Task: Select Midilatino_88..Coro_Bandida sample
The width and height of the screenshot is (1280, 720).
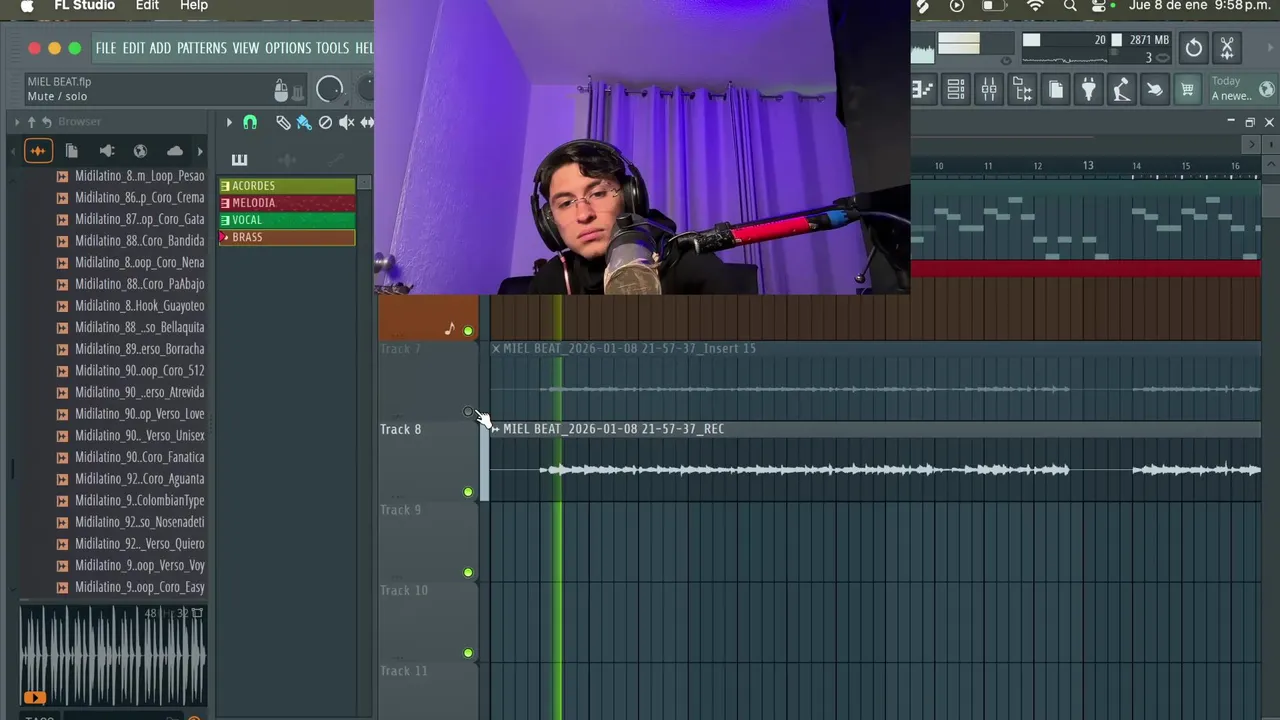Action: 139,241
